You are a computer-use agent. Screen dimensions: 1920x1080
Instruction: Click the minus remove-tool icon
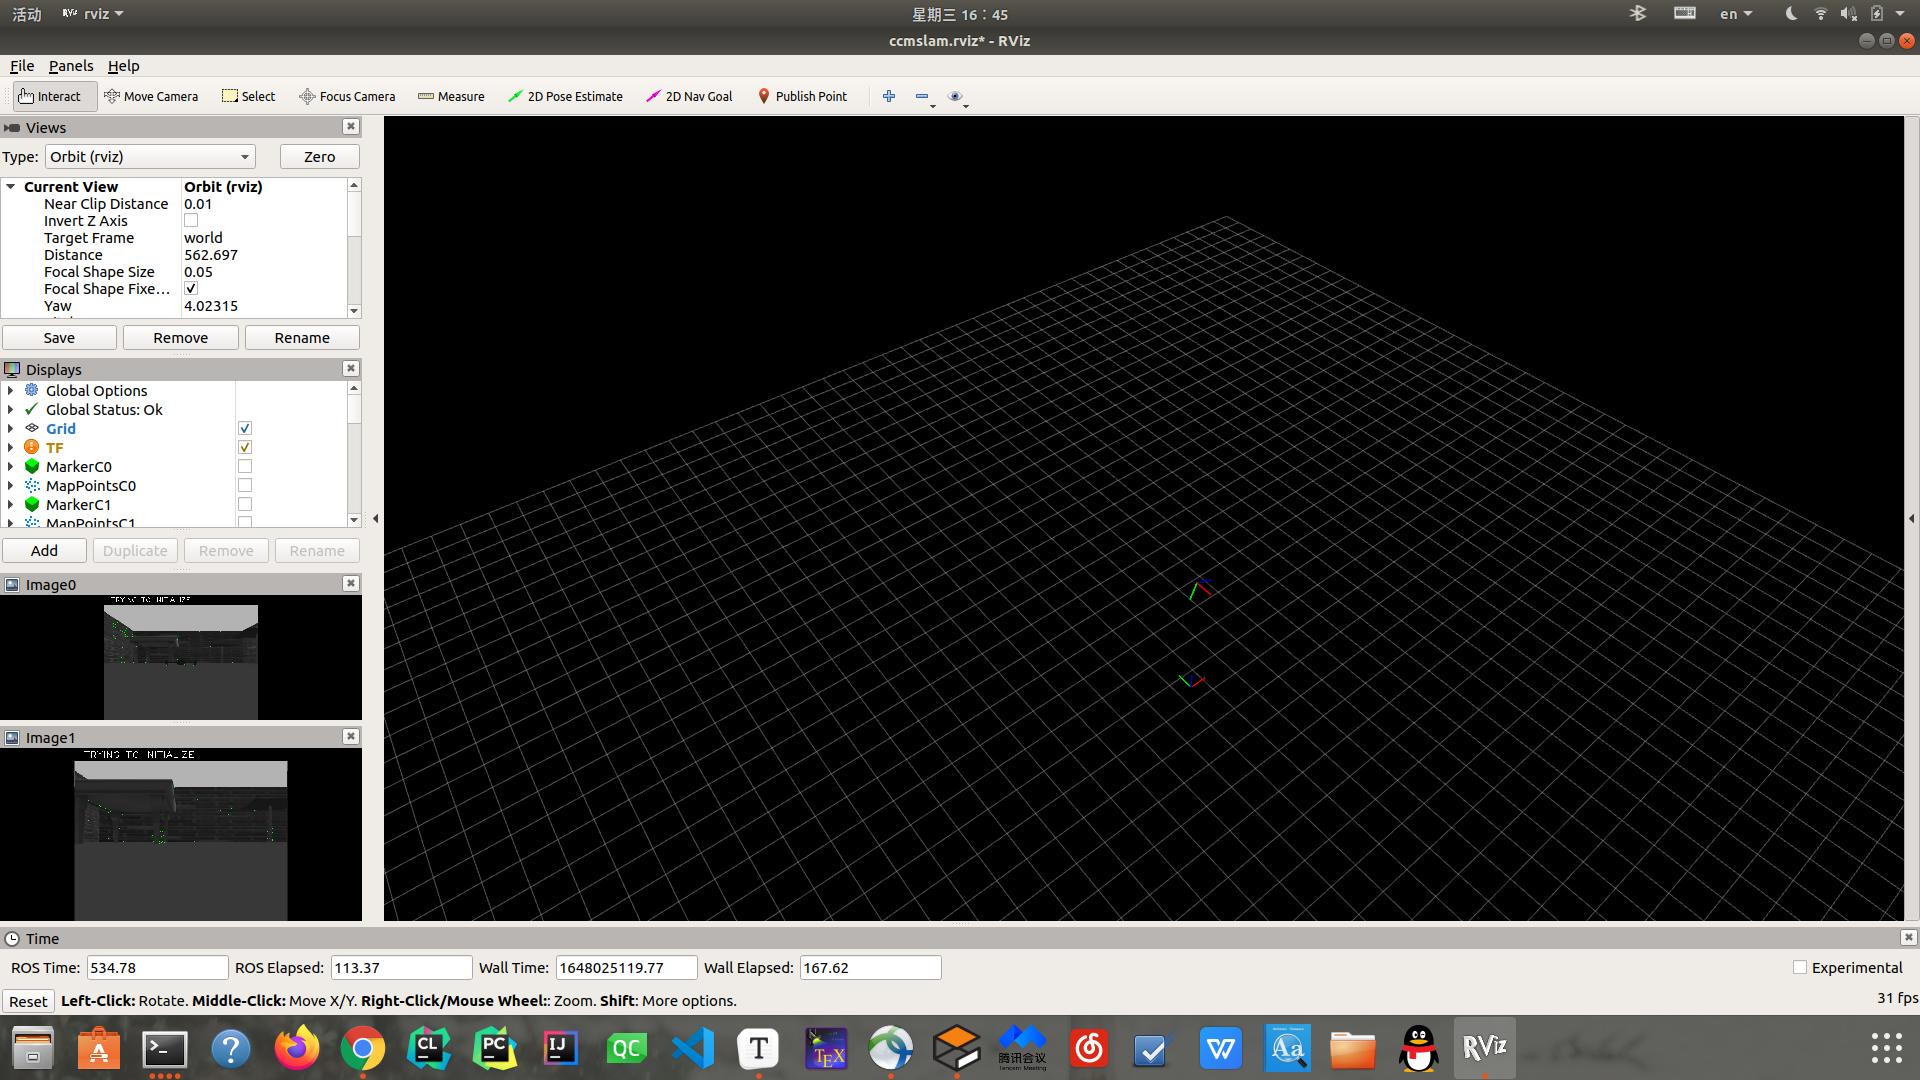click(x=922, y=96)
